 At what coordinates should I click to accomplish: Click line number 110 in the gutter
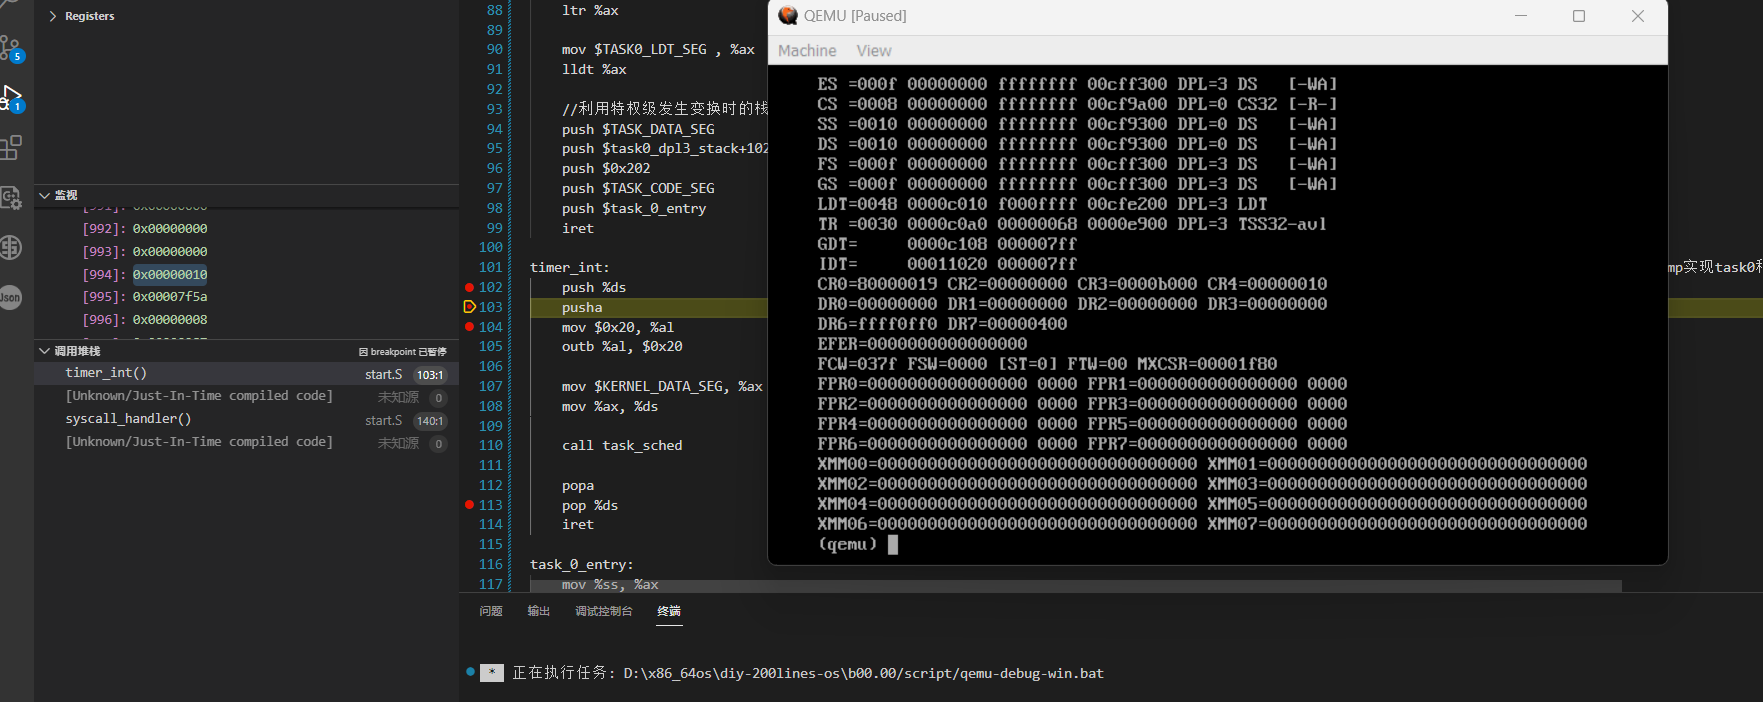pos(491,446)
